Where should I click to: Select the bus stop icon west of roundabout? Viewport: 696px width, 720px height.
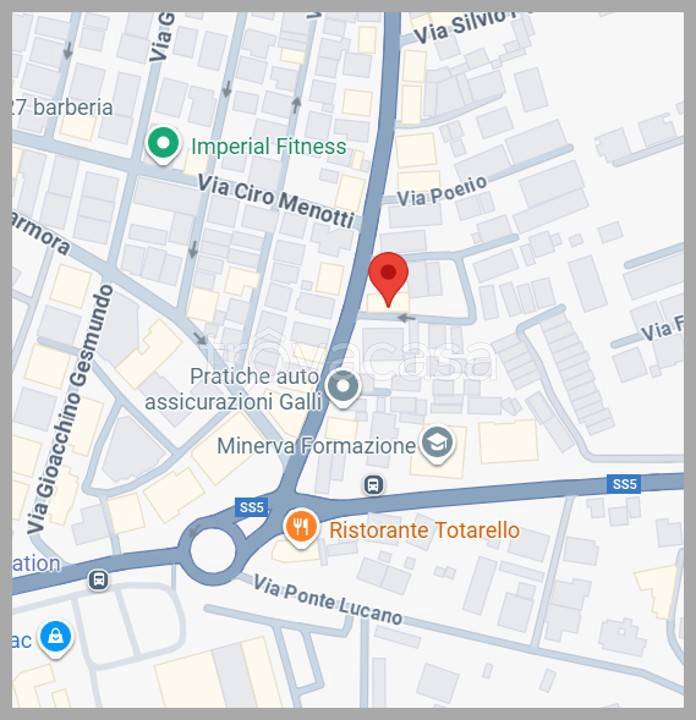click(x=98, y=579)
